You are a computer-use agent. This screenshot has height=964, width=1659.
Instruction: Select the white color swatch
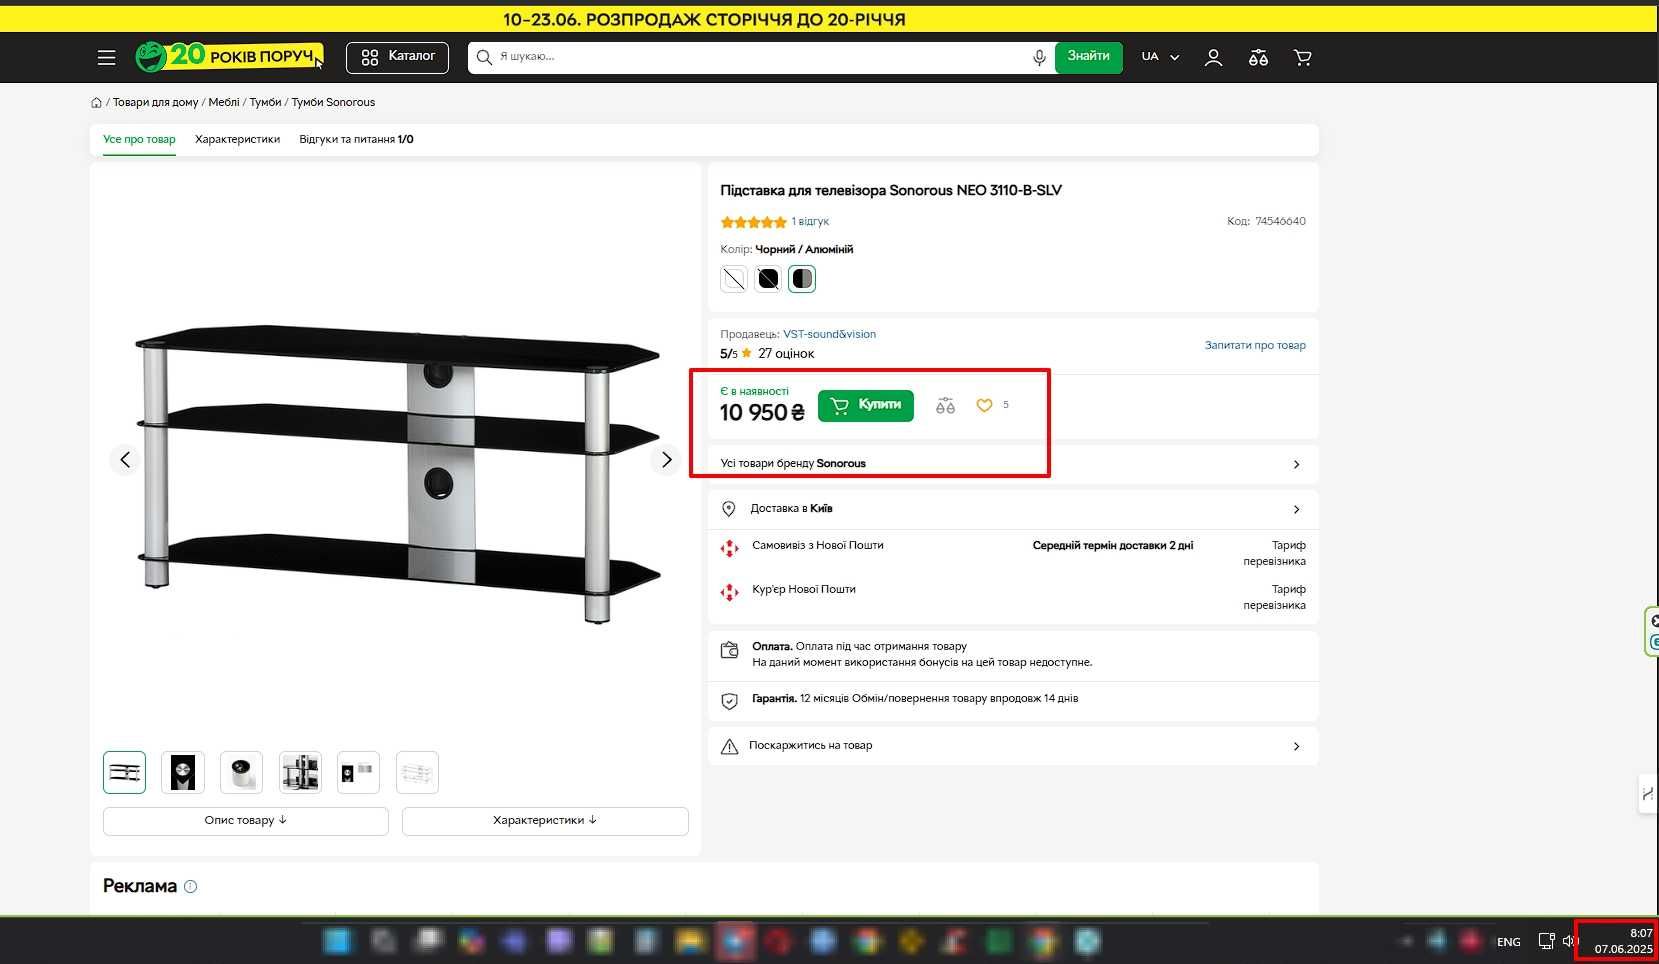(734, 279)
